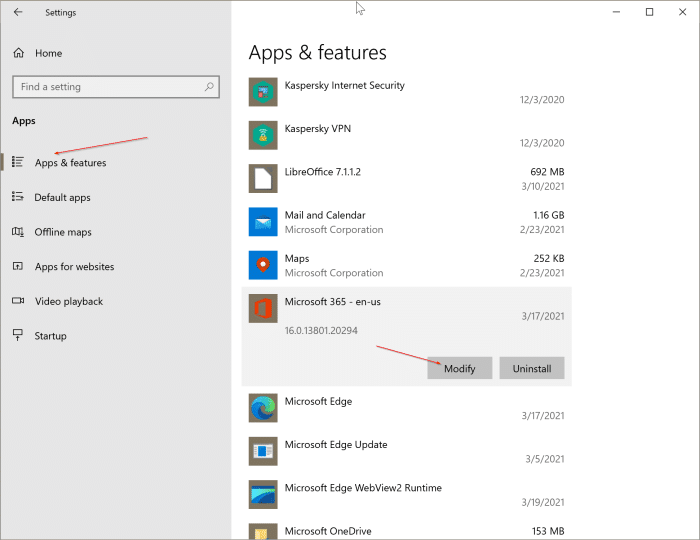Viewport: 700px width, 540px height.
Task: Open the Default apps section
Action: [62, 198]
